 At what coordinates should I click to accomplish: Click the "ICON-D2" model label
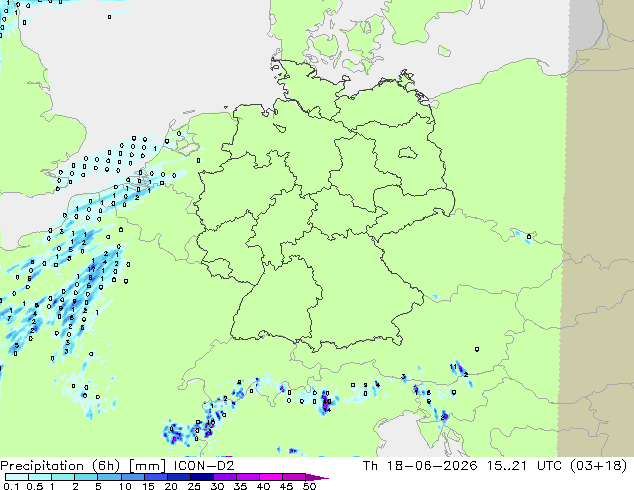pos(204,466)
